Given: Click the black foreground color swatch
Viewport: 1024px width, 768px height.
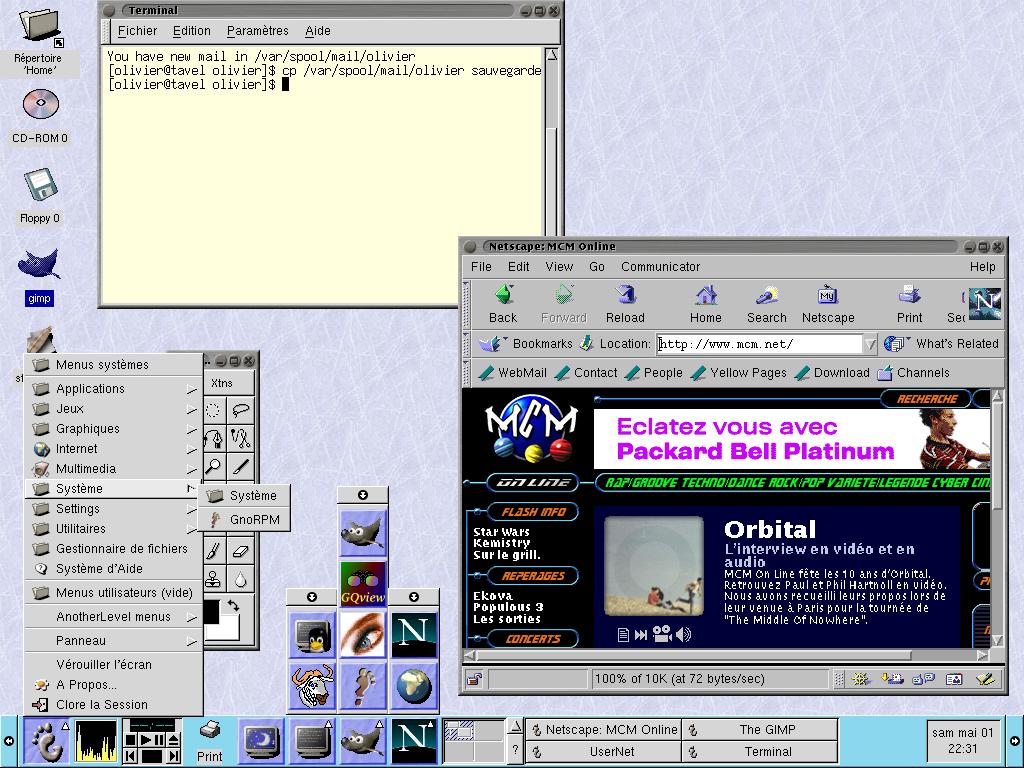Looking at the screenshot, I should [x=211, y=611].
